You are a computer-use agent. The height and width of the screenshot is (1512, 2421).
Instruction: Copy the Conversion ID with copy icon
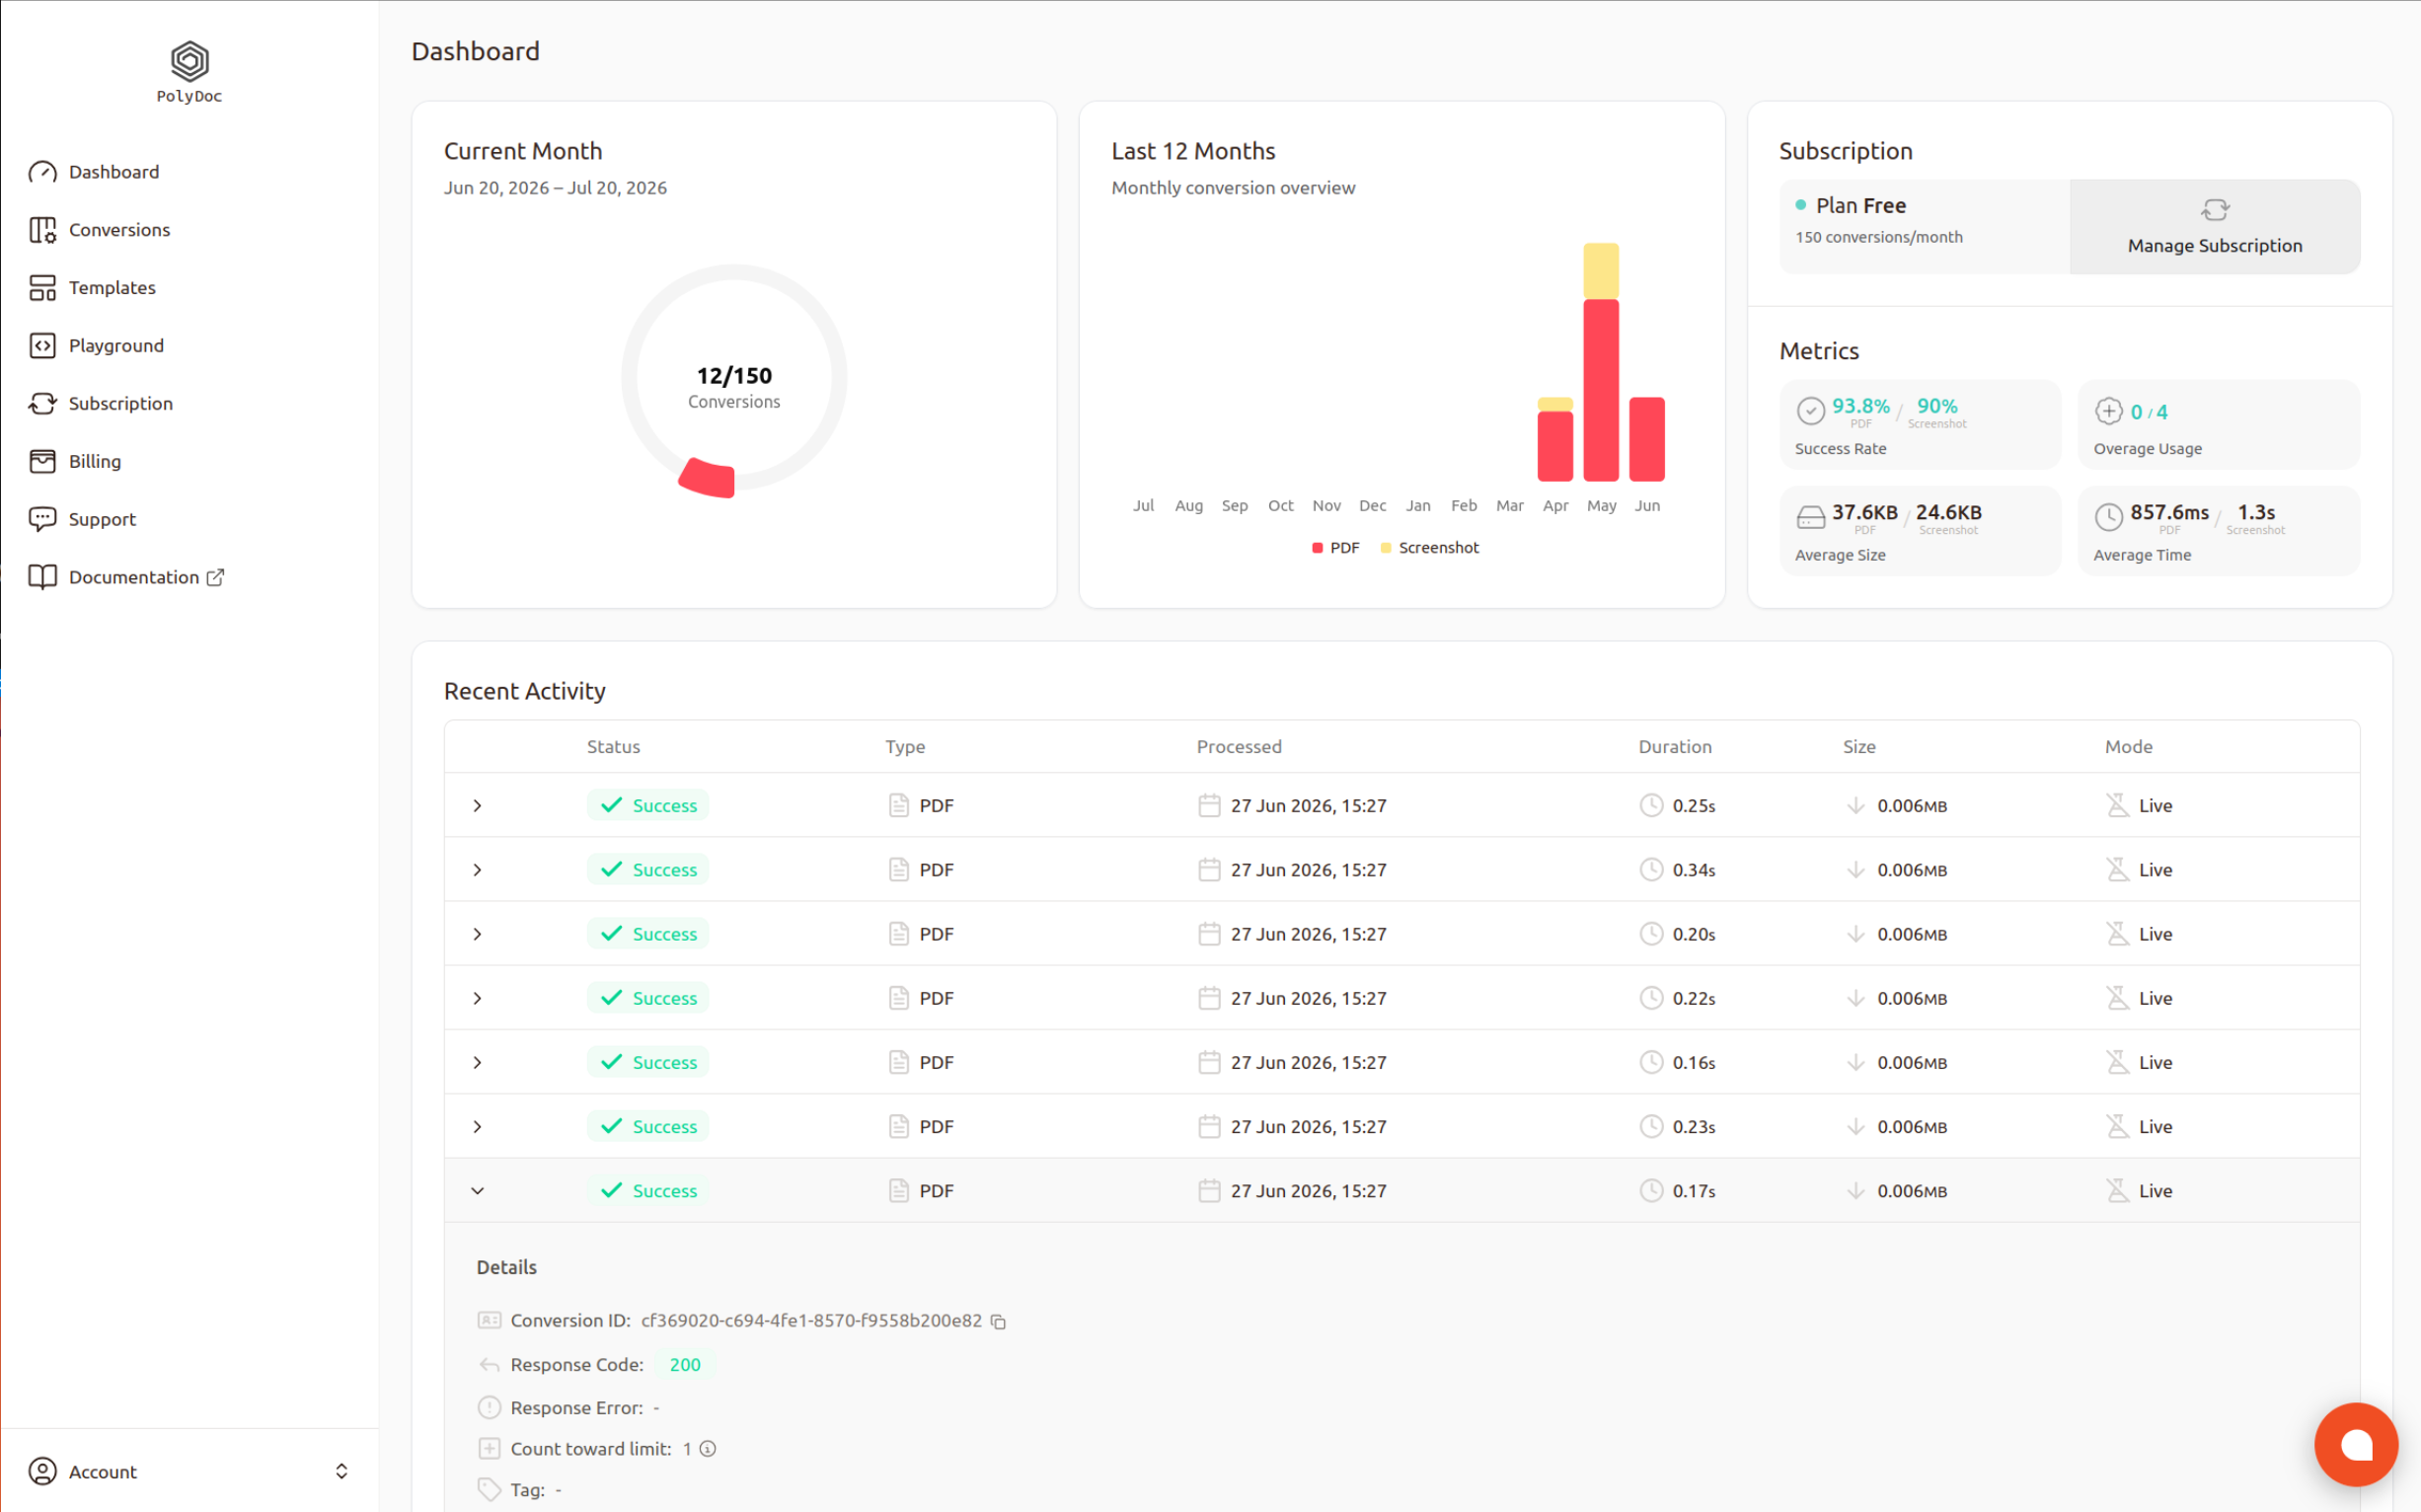[x=998, y=1321]
